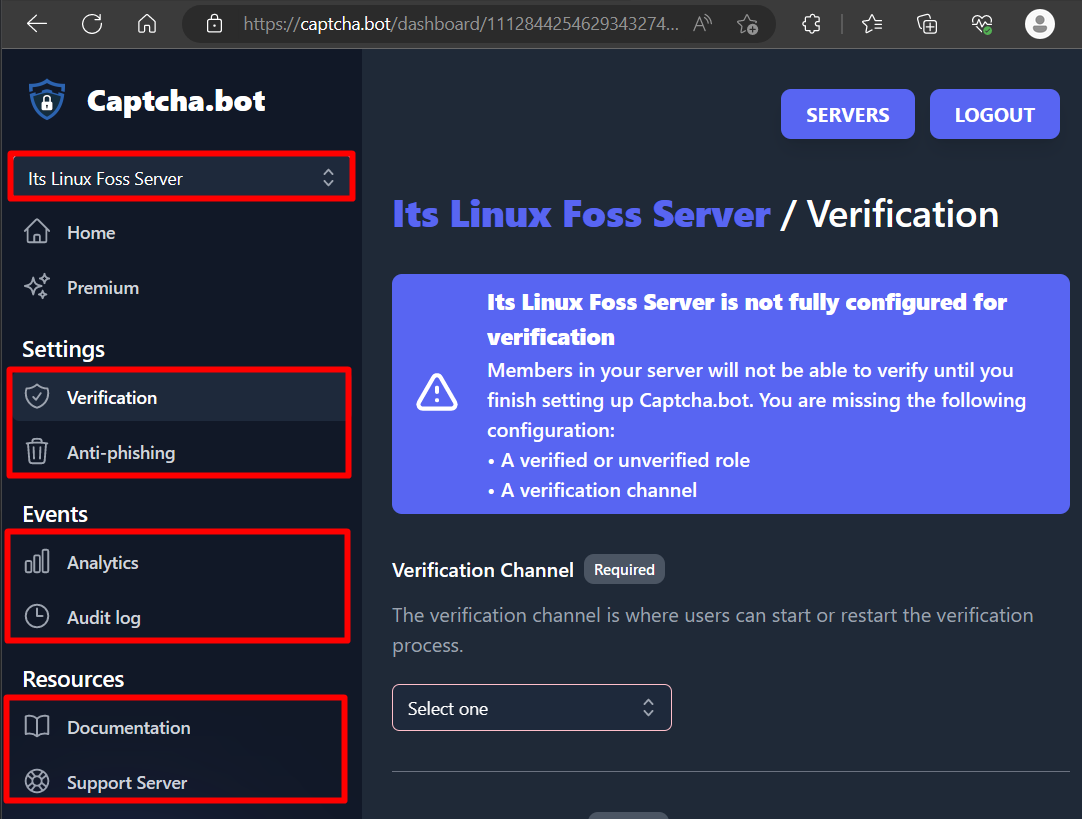Click the Anti-phishing trash icon
The width and height of the screenshot is (1082, 819).
37,451
